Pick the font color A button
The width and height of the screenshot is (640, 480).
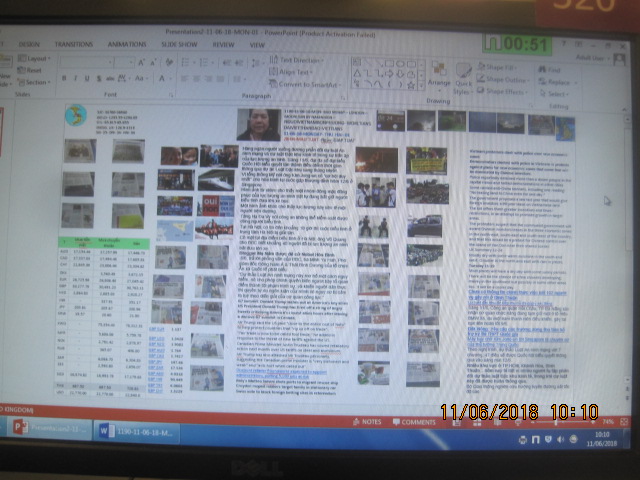click(162, 78)
